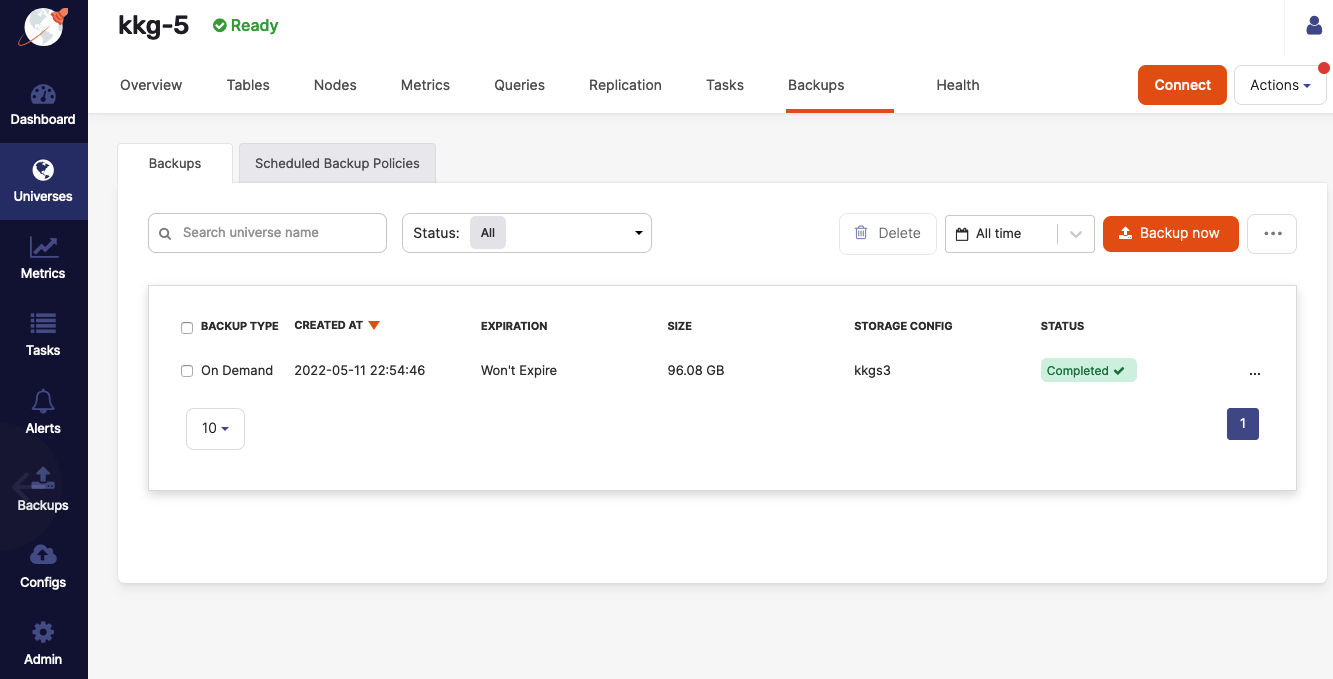Go to page 1 of backups
The height and width of the screenshot is (679, 1333).
(x=1243, y=424)
